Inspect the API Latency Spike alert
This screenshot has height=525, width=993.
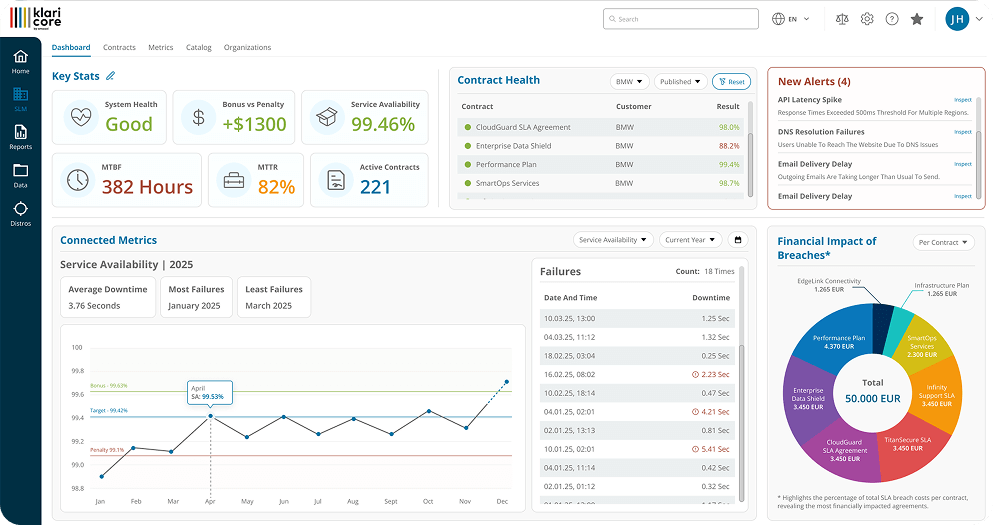962,100
